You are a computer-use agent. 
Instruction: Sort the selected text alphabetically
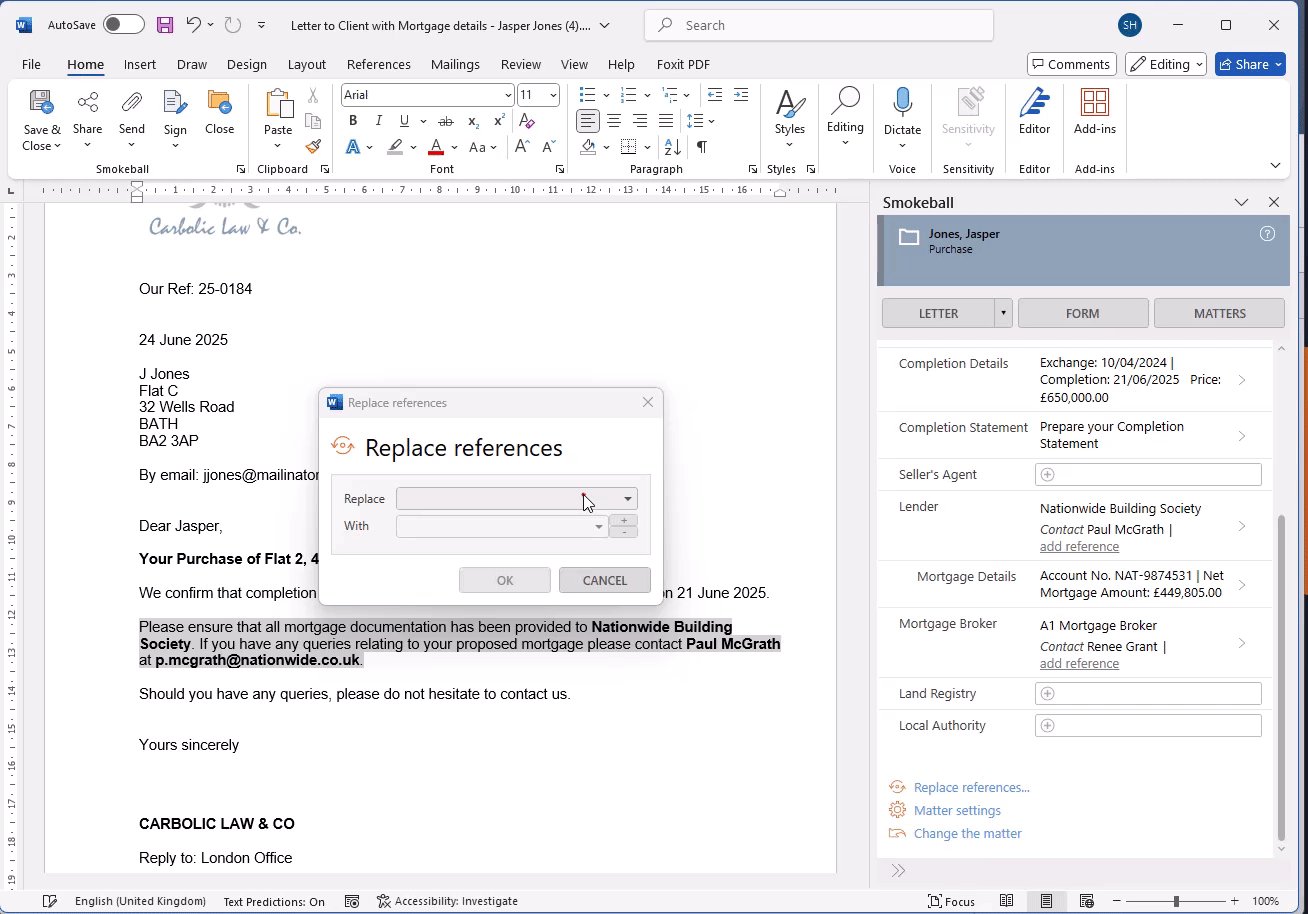click(673, 147)
